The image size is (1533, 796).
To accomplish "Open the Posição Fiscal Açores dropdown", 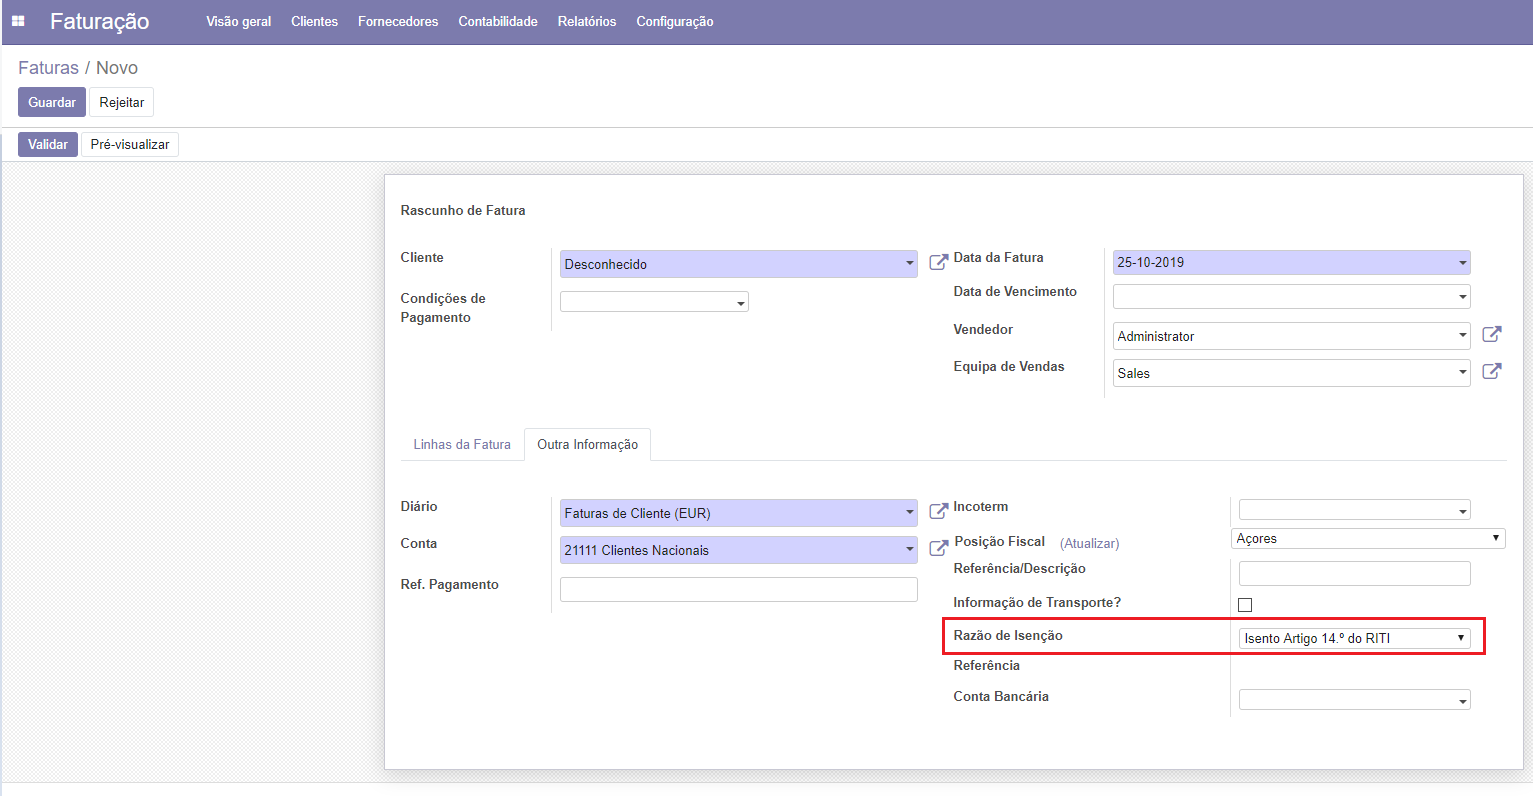I will [1367, 539].
